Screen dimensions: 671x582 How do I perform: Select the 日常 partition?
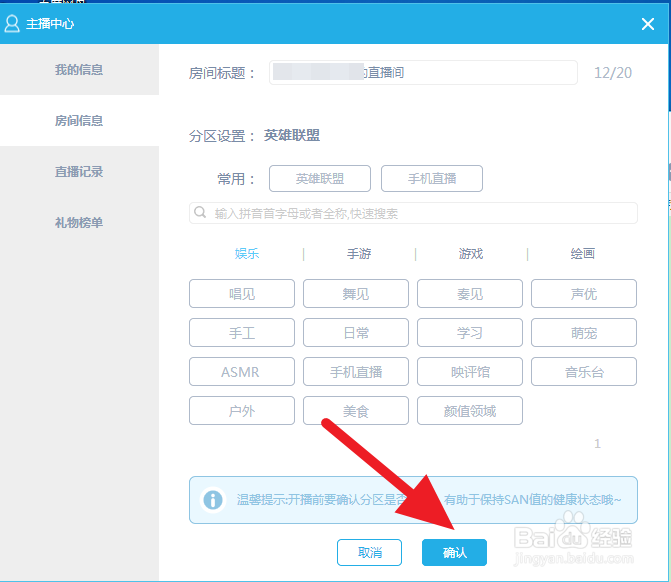pos(356,333)
